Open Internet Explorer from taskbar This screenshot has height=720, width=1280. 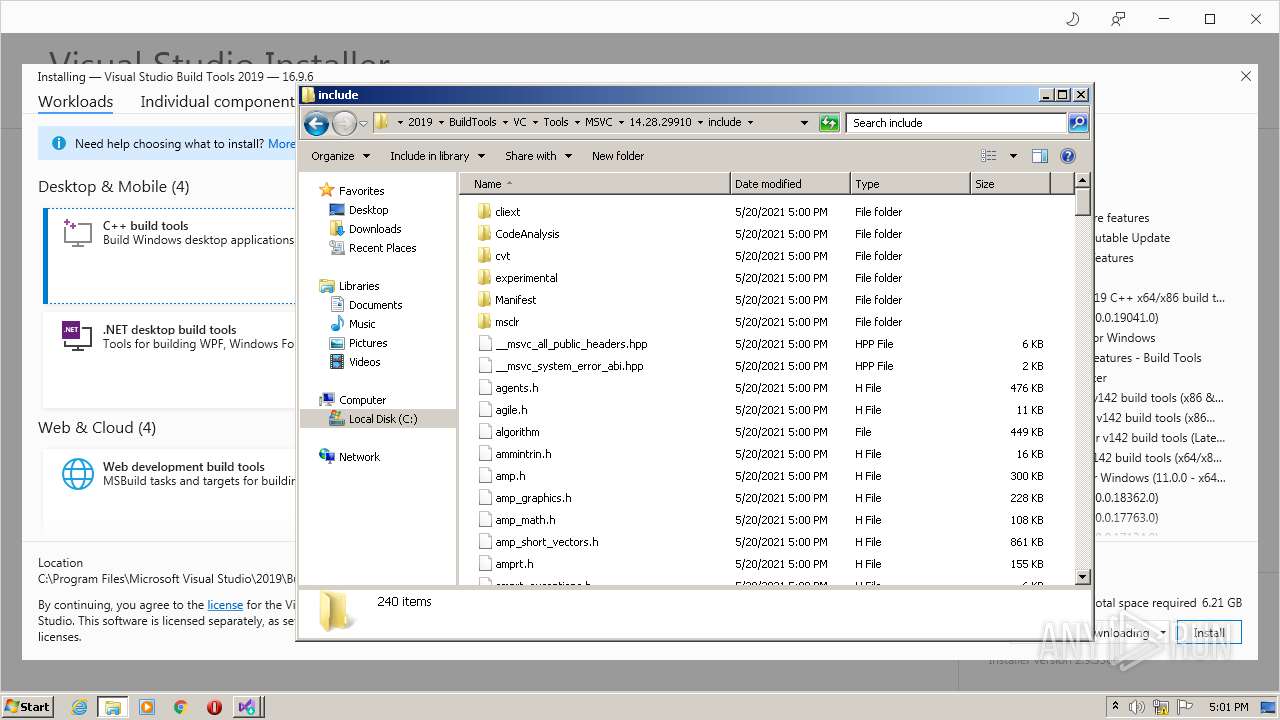[x=79, y=707]
